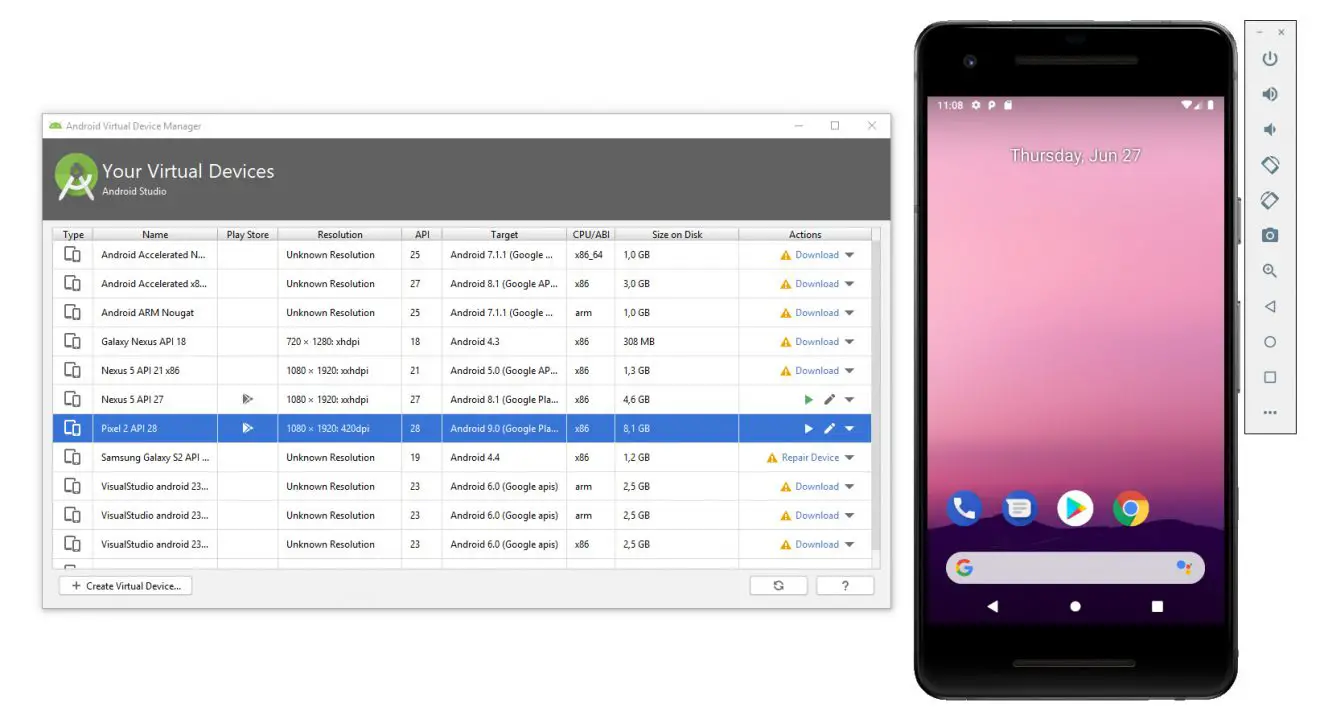Take a screenshot with the camera icon

[1269, 236]
